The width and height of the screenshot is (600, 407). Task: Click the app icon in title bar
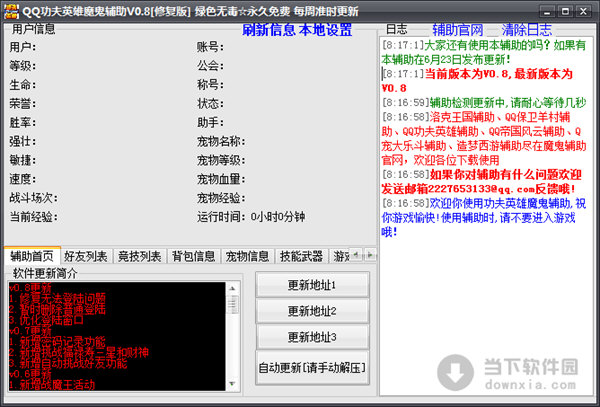(11, 12)
